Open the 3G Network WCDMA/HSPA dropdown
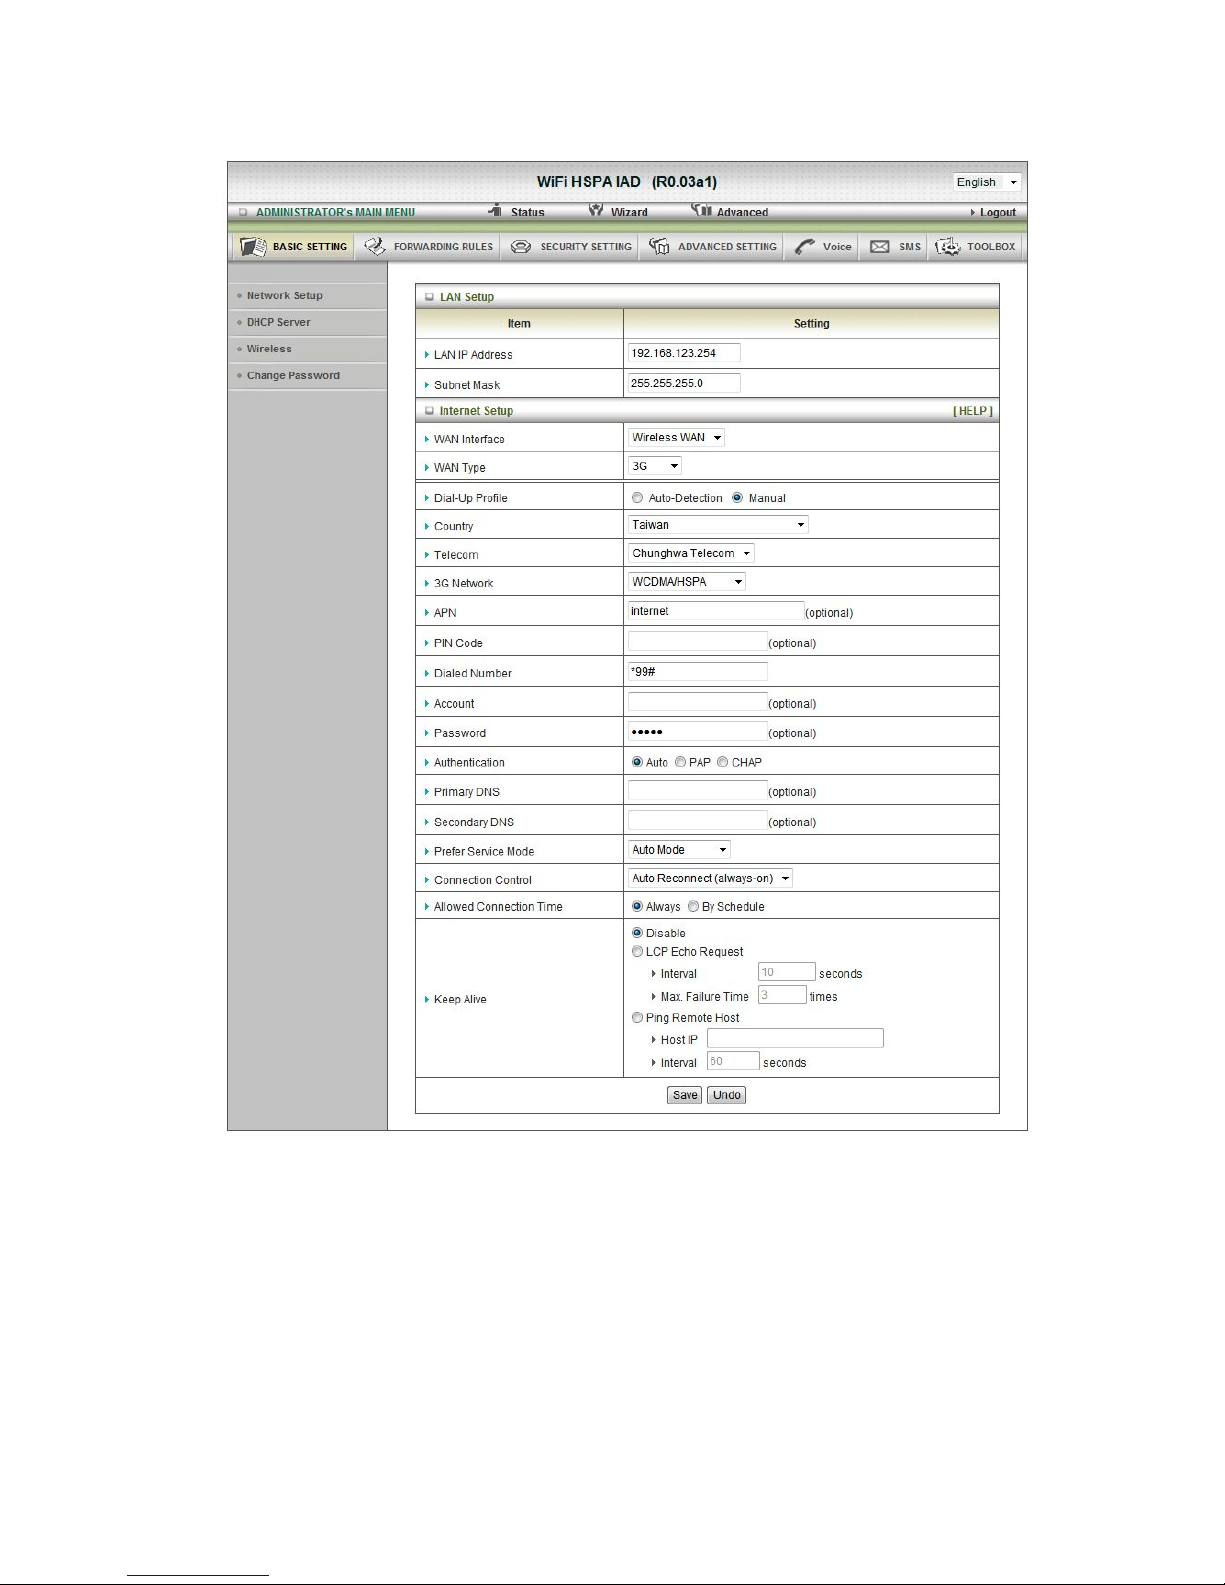The image size is (1225, 1585). click(687, 582)
